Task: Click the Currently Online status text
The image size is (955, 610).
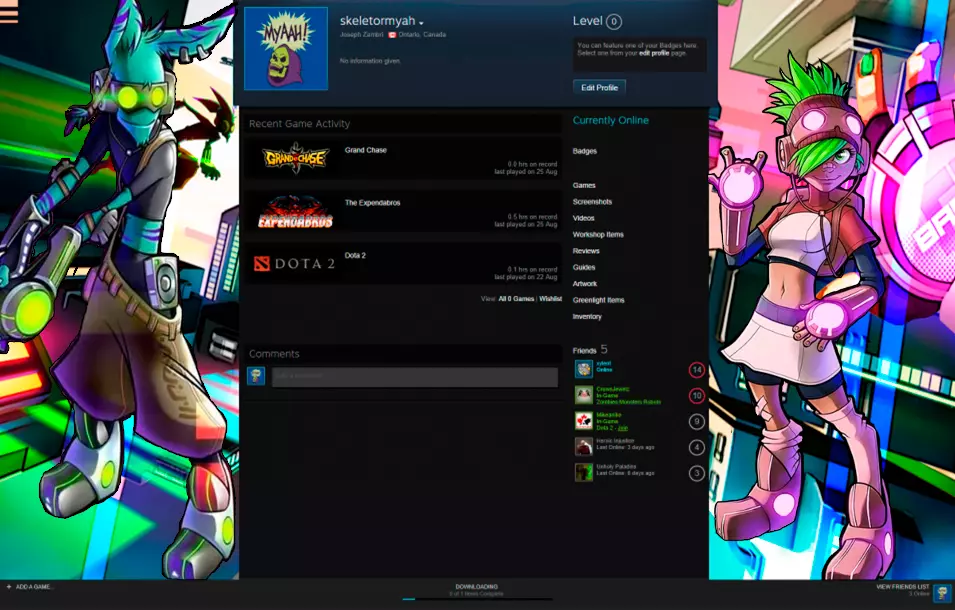Action: click(610, 121)
